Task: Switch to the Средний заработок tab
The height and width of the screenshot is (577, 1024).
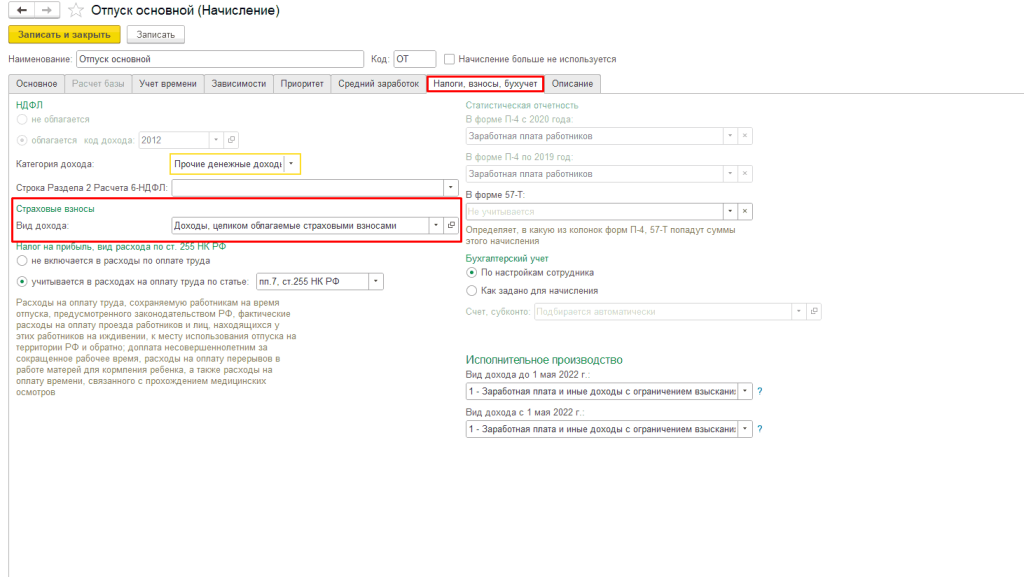Action: [378, 84]
